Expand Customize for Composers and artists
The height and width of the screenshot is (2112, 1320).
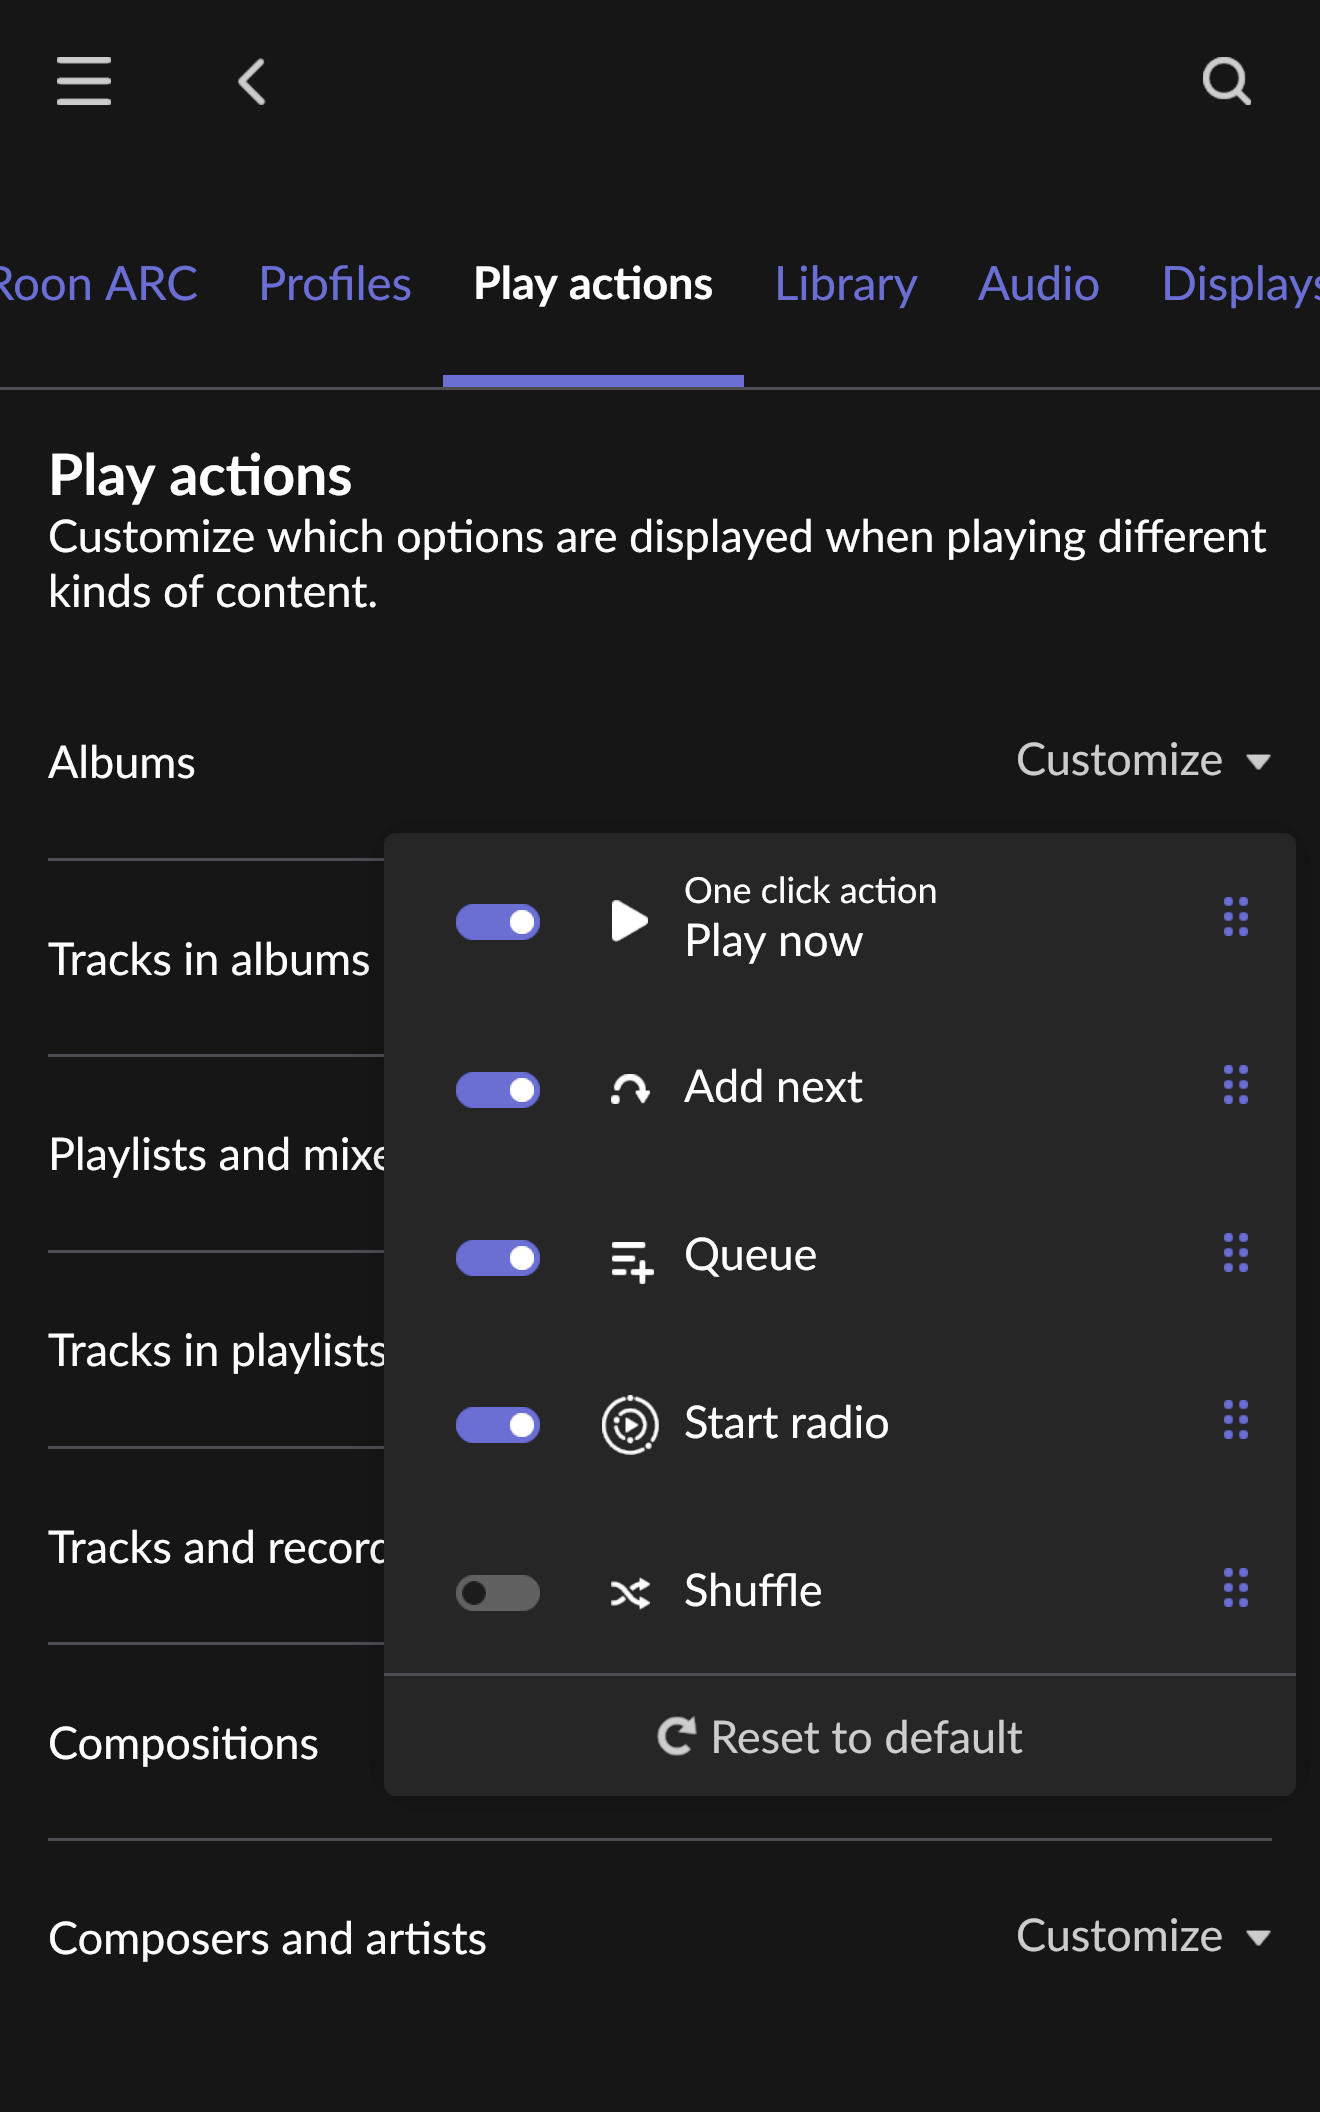(x=1144, y=1936)
